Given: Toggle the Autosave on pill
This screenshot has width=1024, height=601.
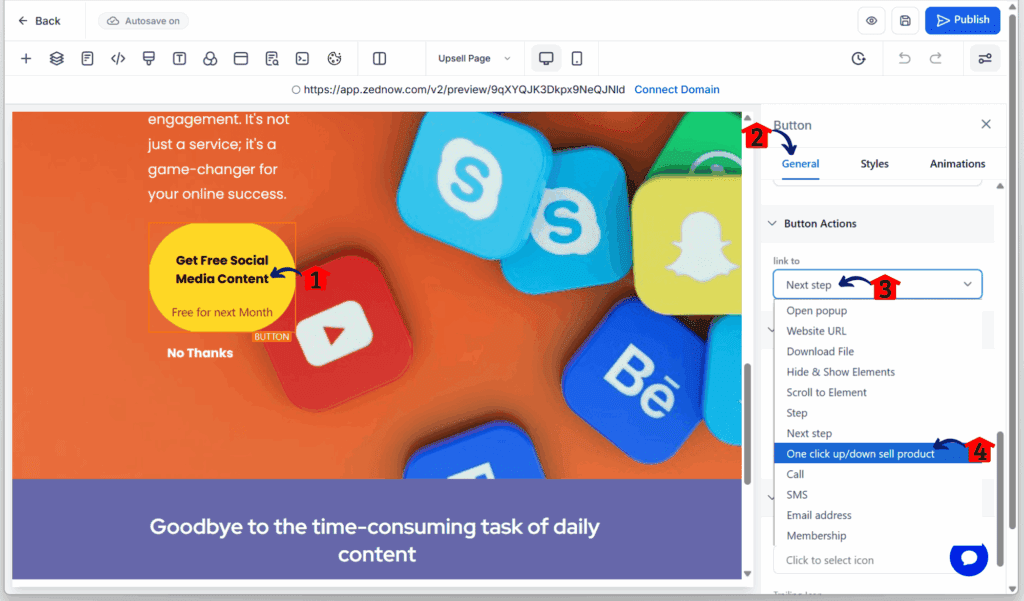Looking at the screenshot, I should tap(144, 21).
